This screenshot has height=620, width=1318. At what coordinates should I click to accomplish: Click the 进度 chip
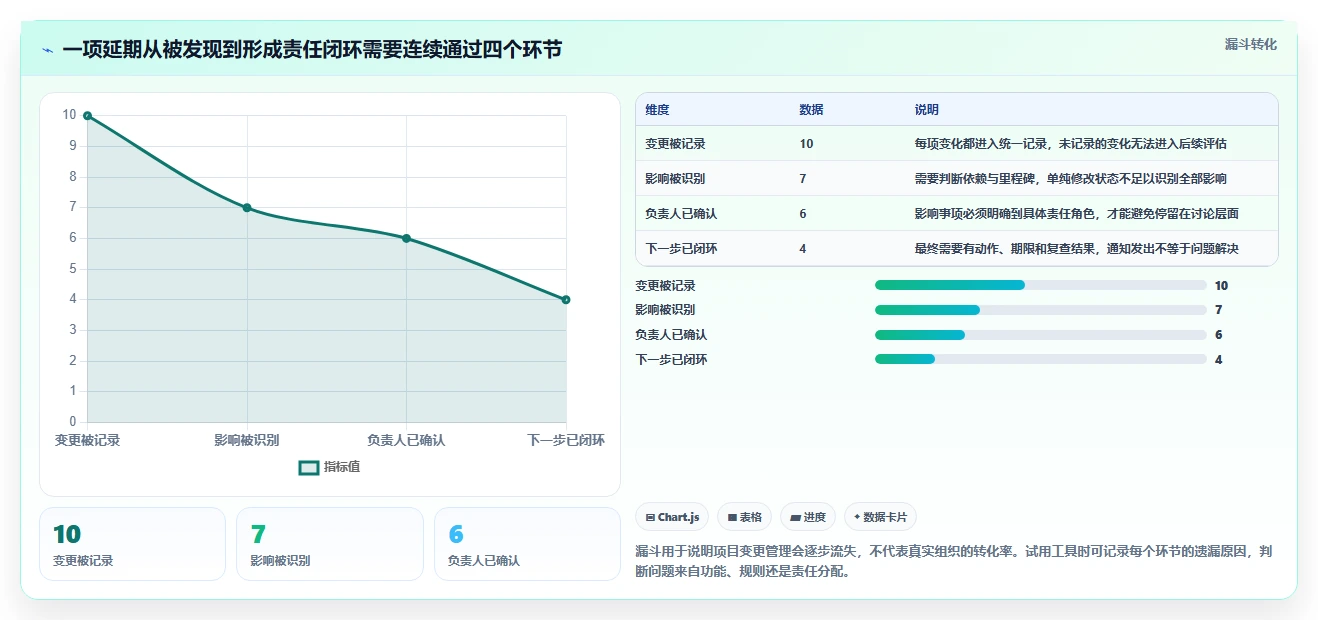point(807,517)
